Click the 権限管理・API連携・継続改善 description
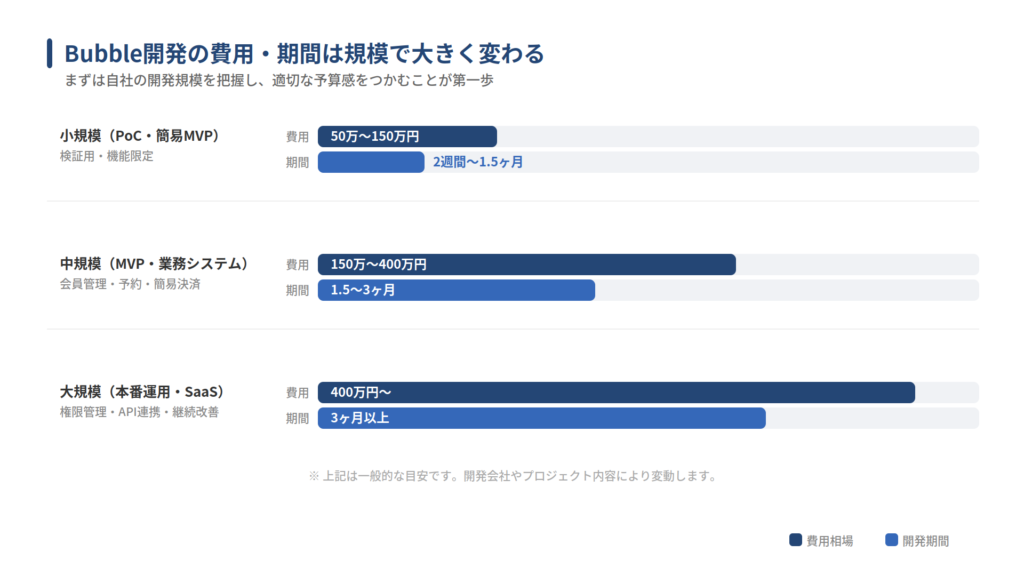1024x576 pixels. point(139,412)
